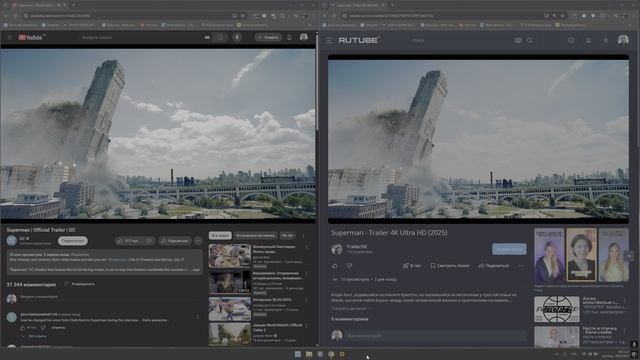Viewport: 640px width, 360px height.
Task: Open Rutube video more options ellipsis
Action: tap(521, 266)
